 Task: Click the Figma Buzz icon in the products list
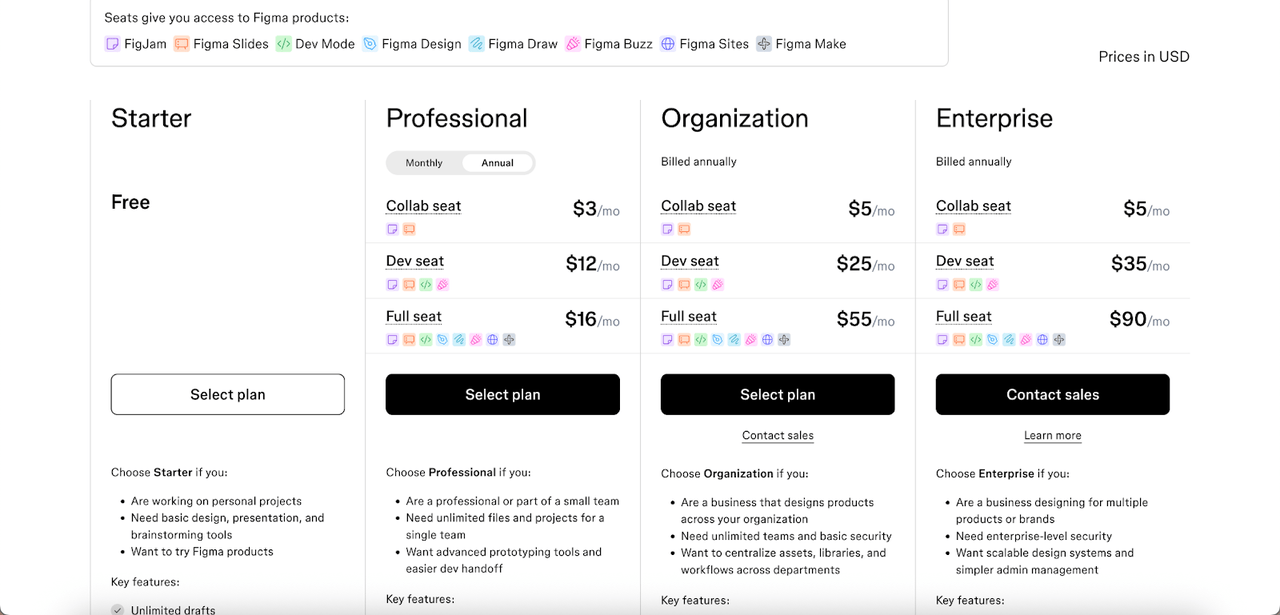pos(572,44)
